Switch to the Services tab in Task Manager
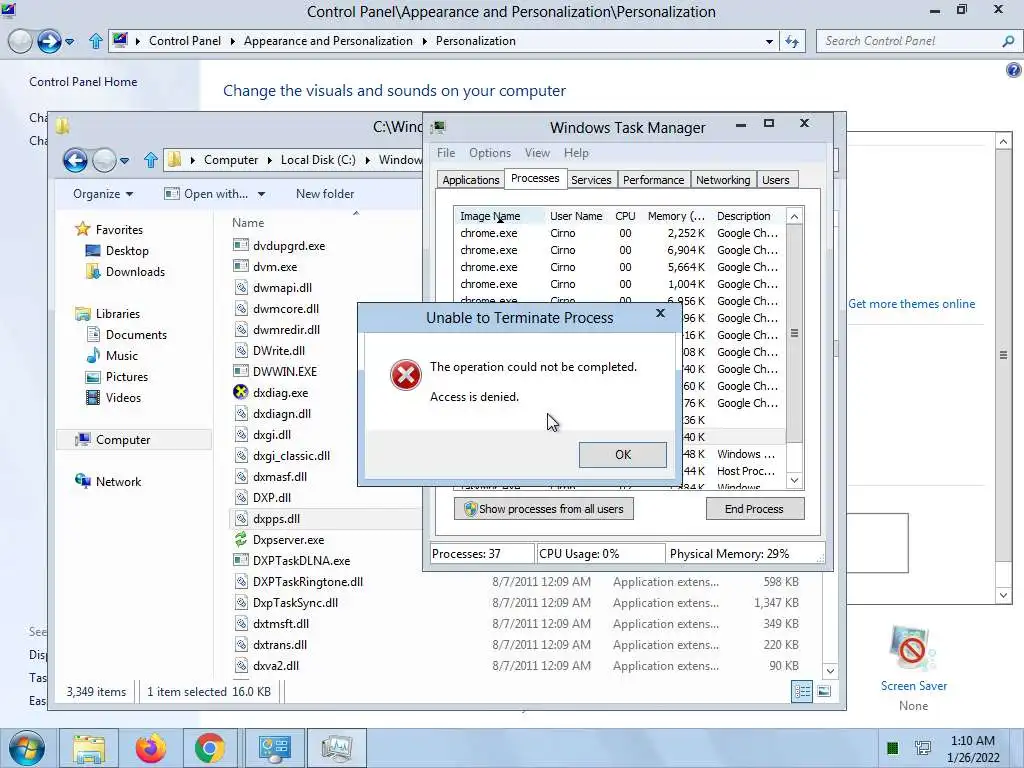The image size is (1024, 768). tap(591, 180)
